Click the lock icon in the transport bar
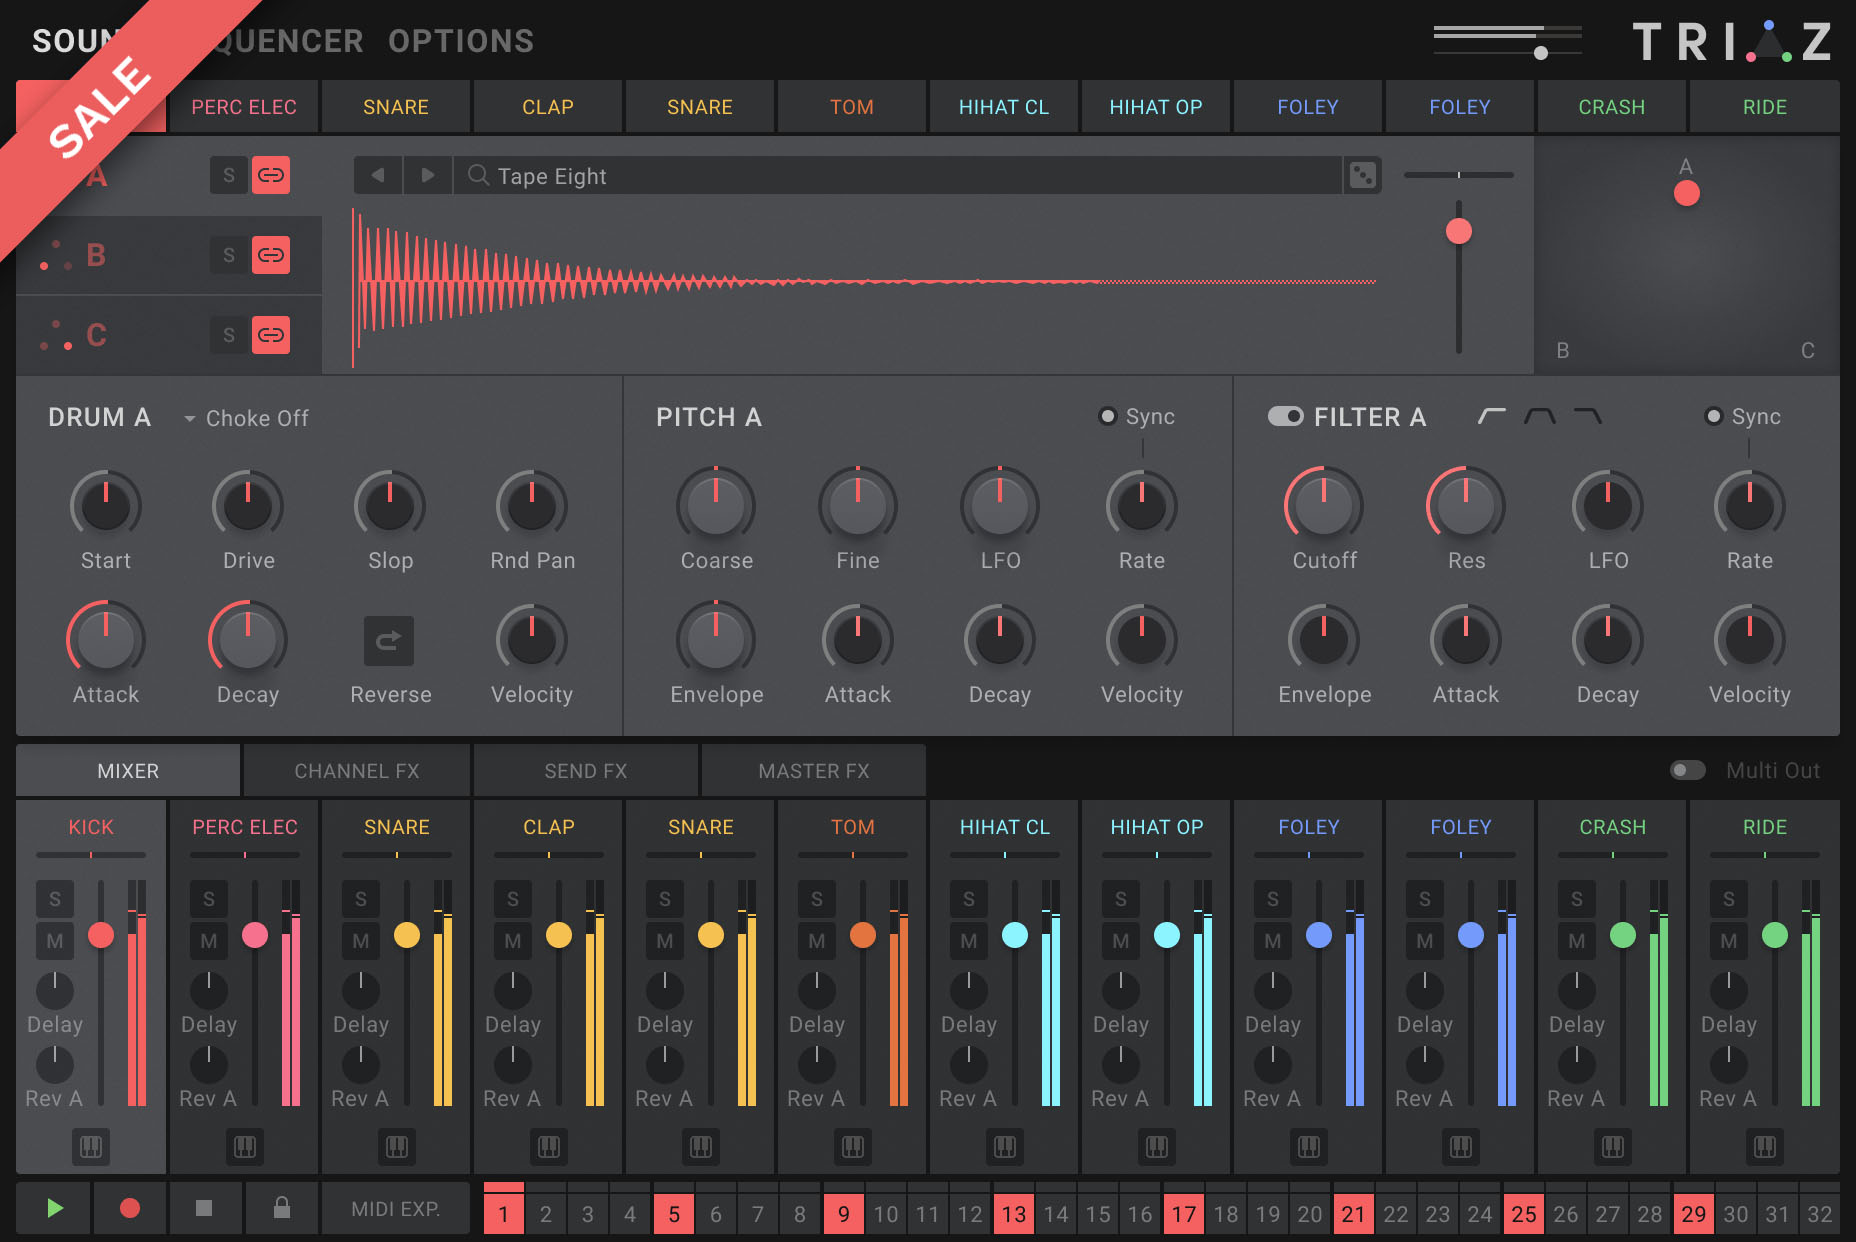Screen dimensions: 1856x1242 (282, 1208)
